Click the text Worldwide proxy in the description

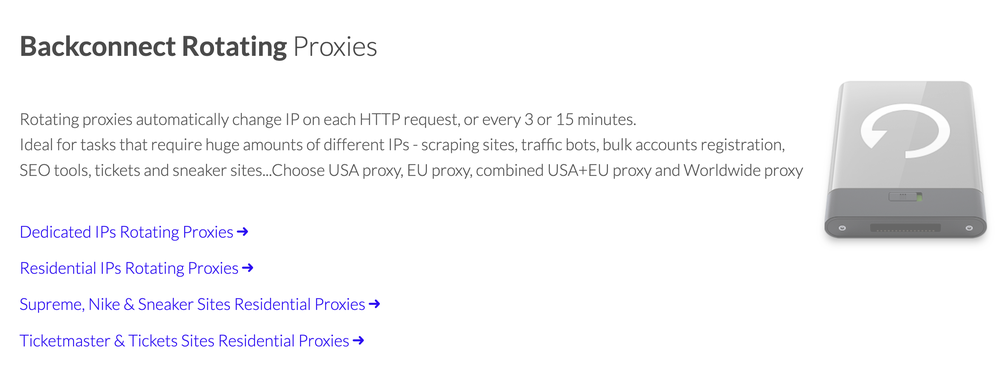click(x=743, y=171)
